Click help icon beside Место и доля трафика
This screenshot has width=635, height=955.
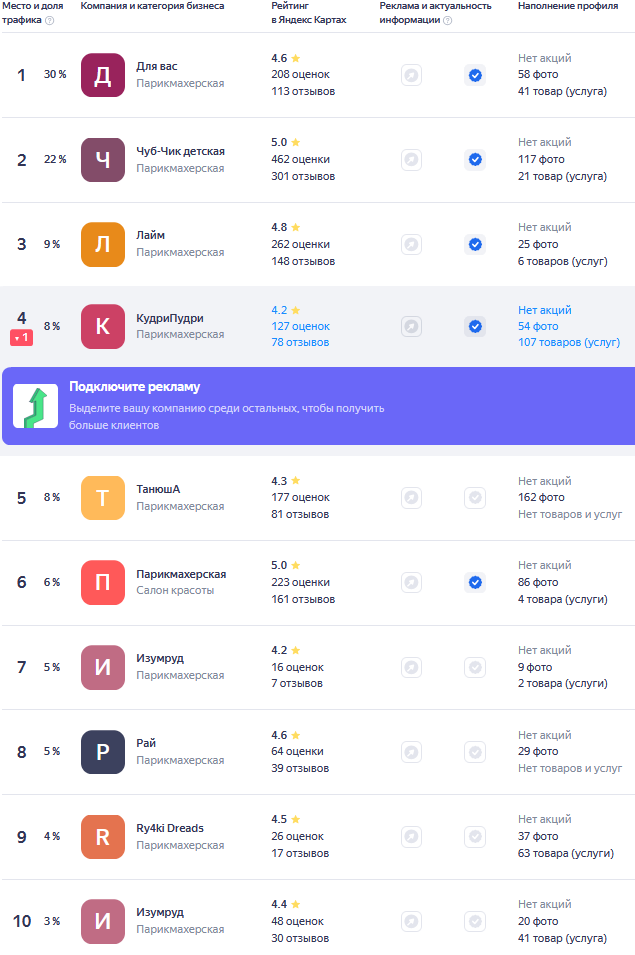pyautogui.click(x=50, y=20)
